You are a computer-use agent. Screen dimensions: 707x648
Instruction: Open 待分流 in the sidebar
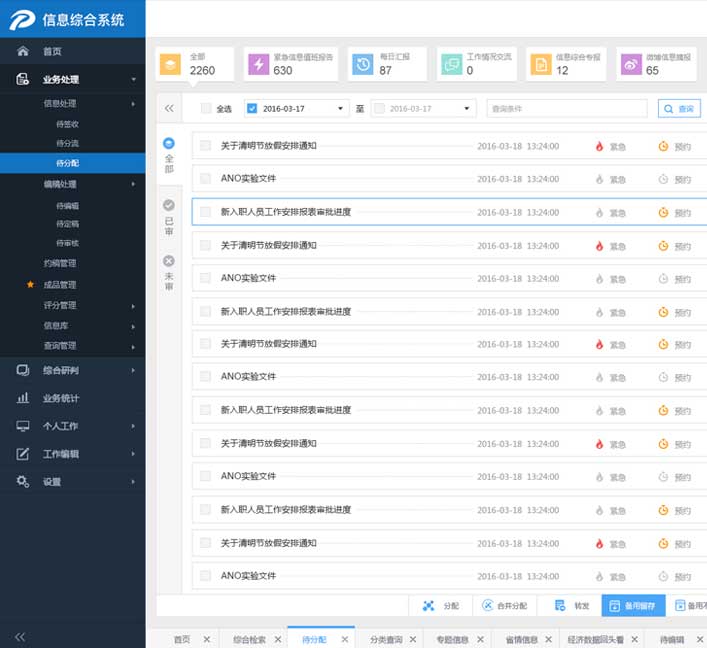tap(68, 143)
